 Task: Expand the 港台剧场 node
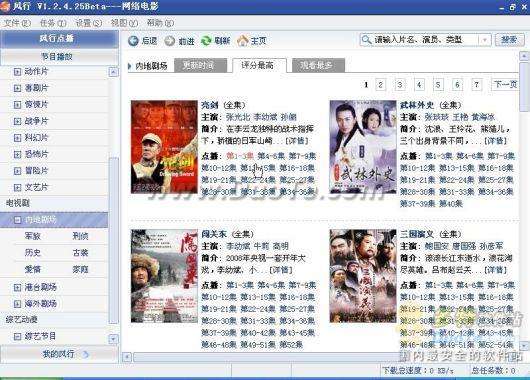click(17, 287)
